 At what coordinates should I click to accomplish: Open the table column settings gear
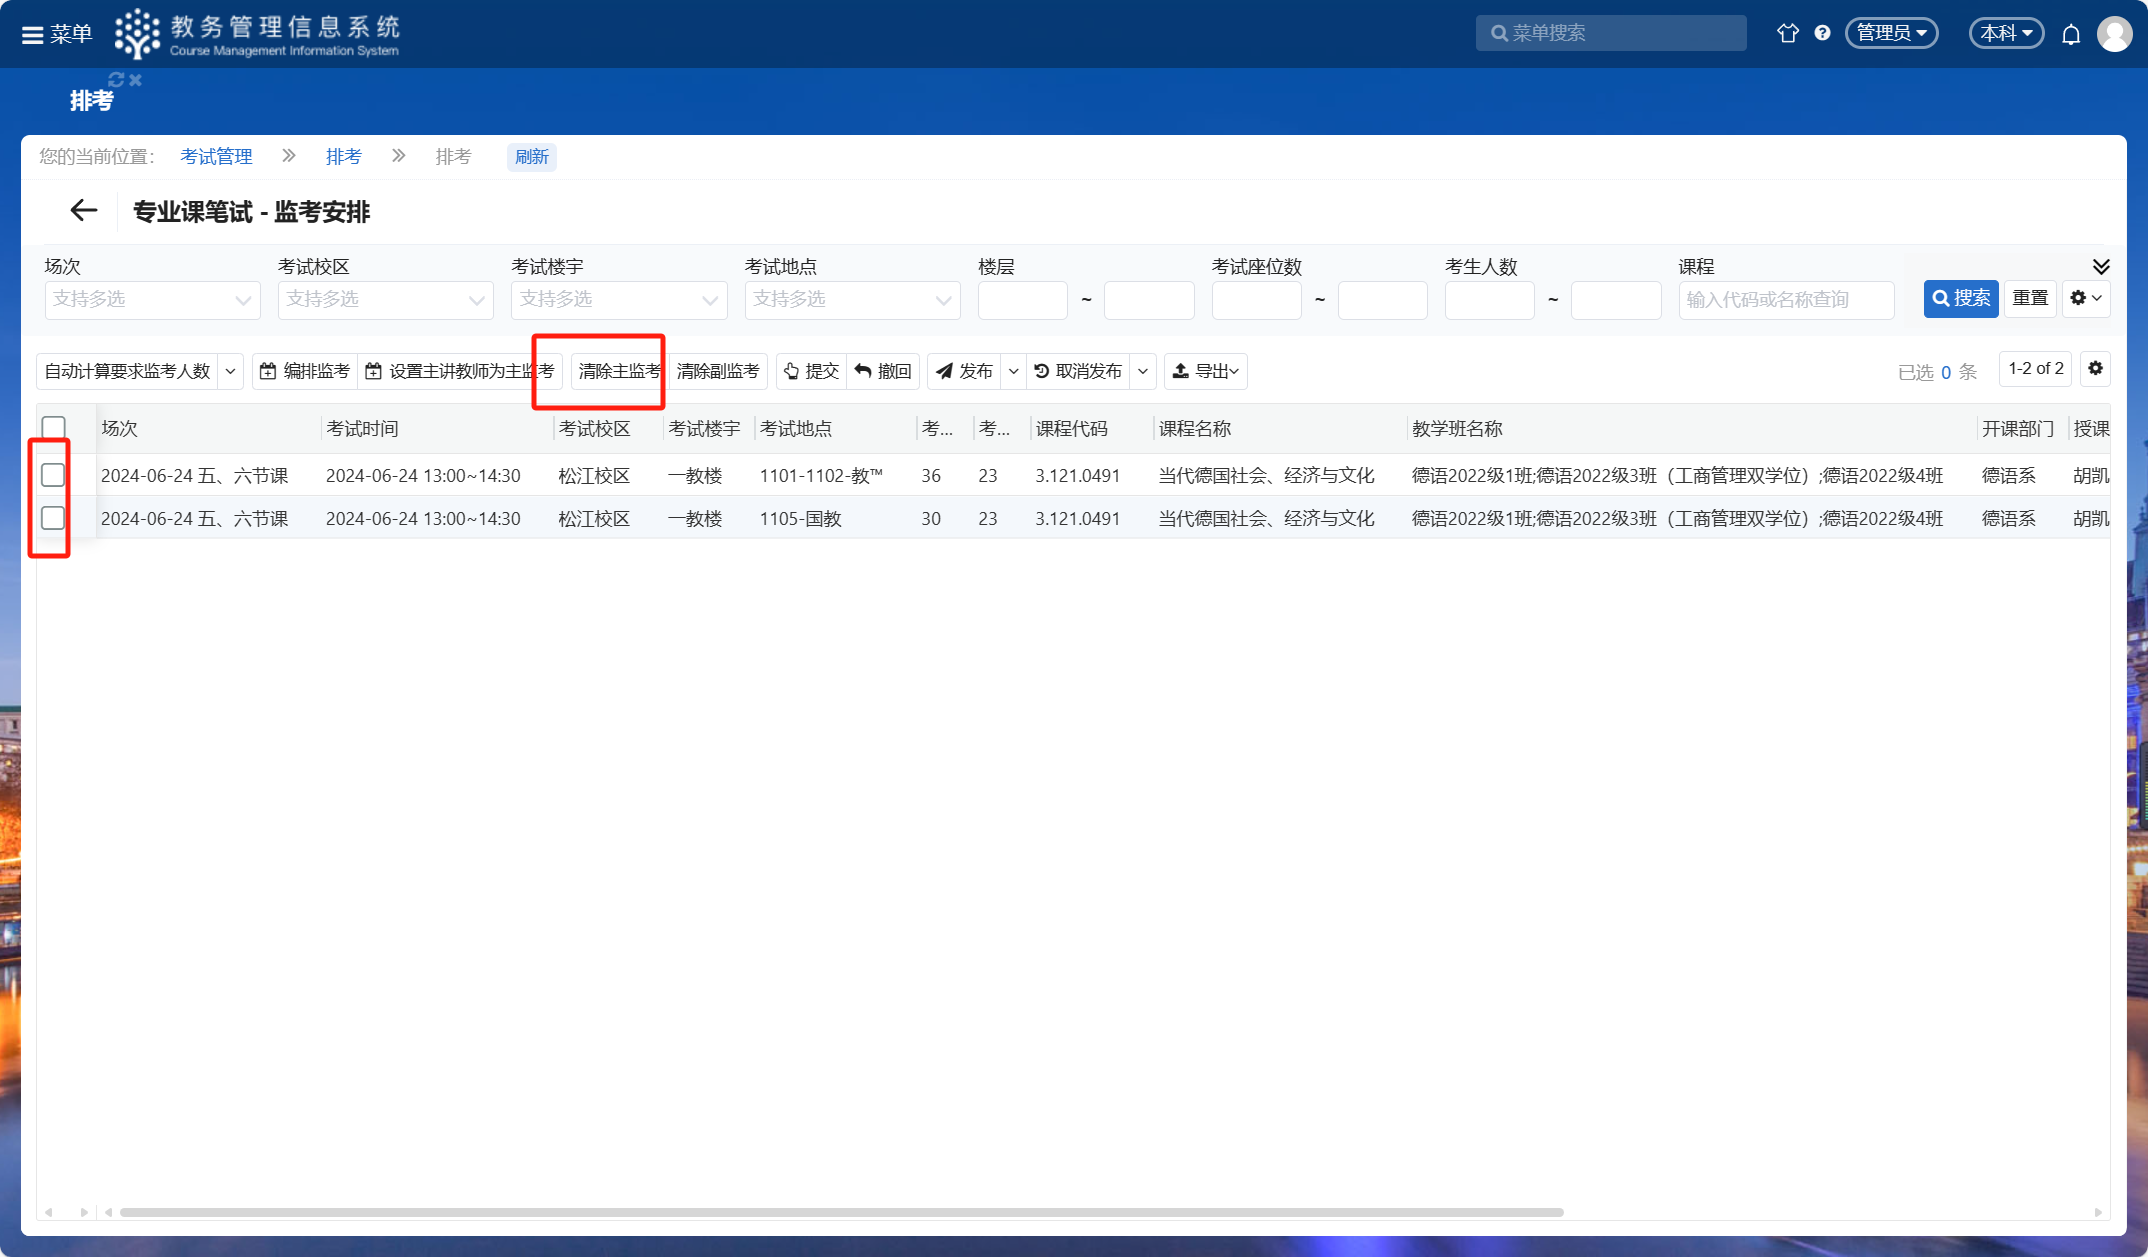click(2095, 369)
